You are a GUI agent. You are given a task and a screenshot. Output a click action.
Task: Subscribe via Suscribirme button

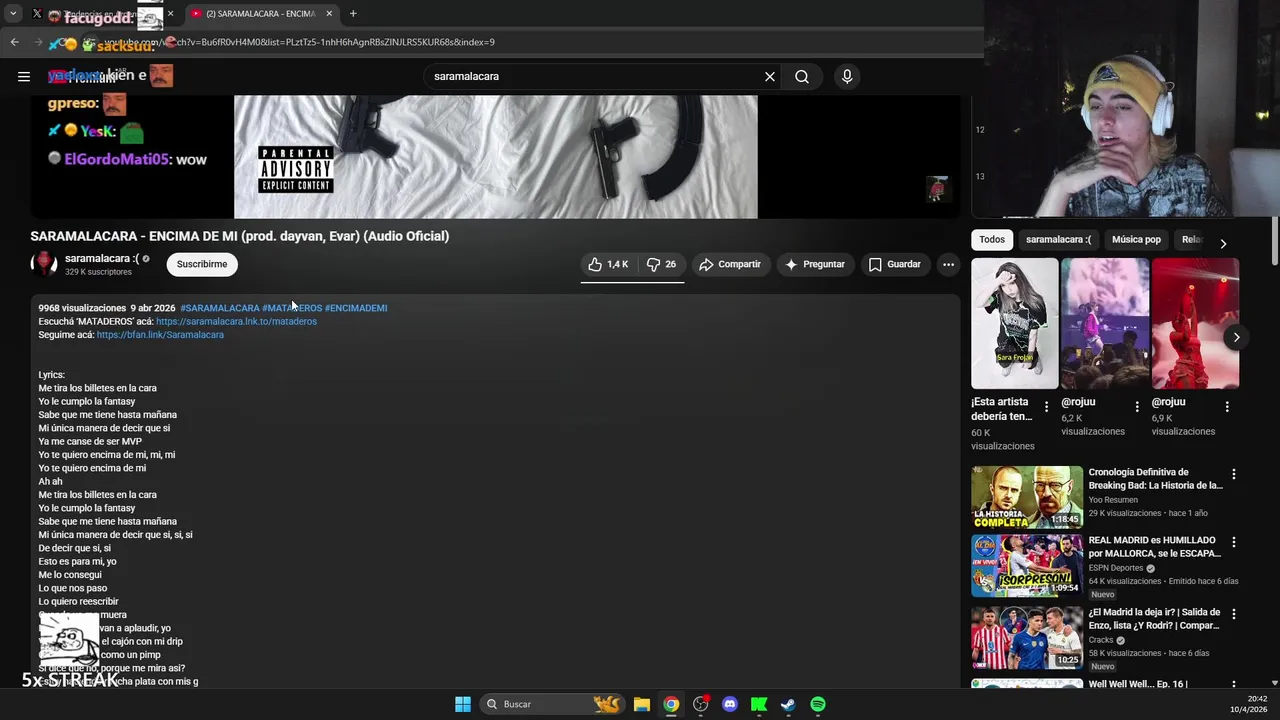click(202, 264)
